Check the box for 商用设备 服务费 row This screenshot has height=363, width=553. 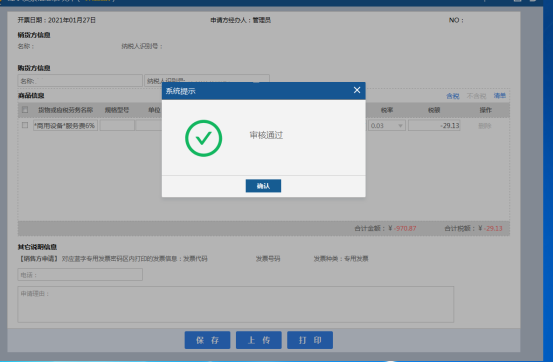[x=25, y=125]
